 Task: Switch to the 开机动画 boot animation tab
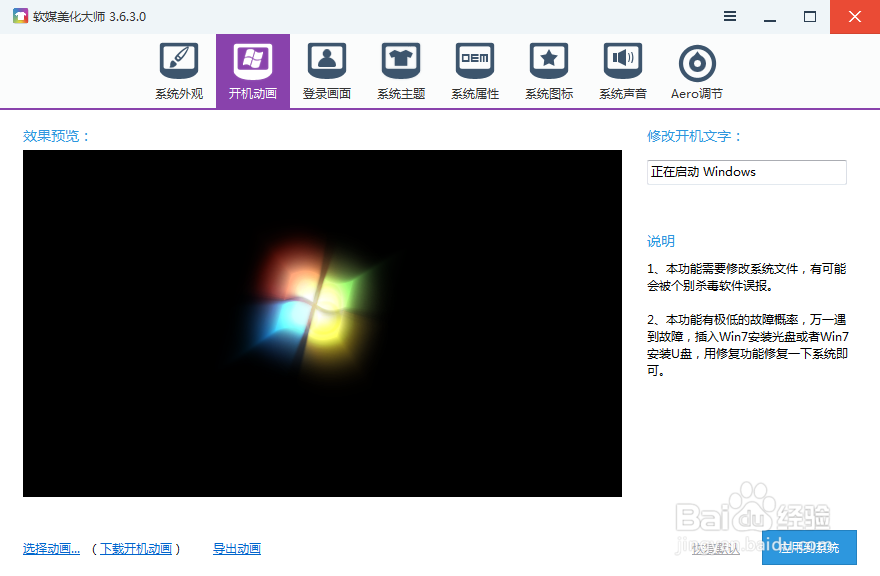[252, 70]
